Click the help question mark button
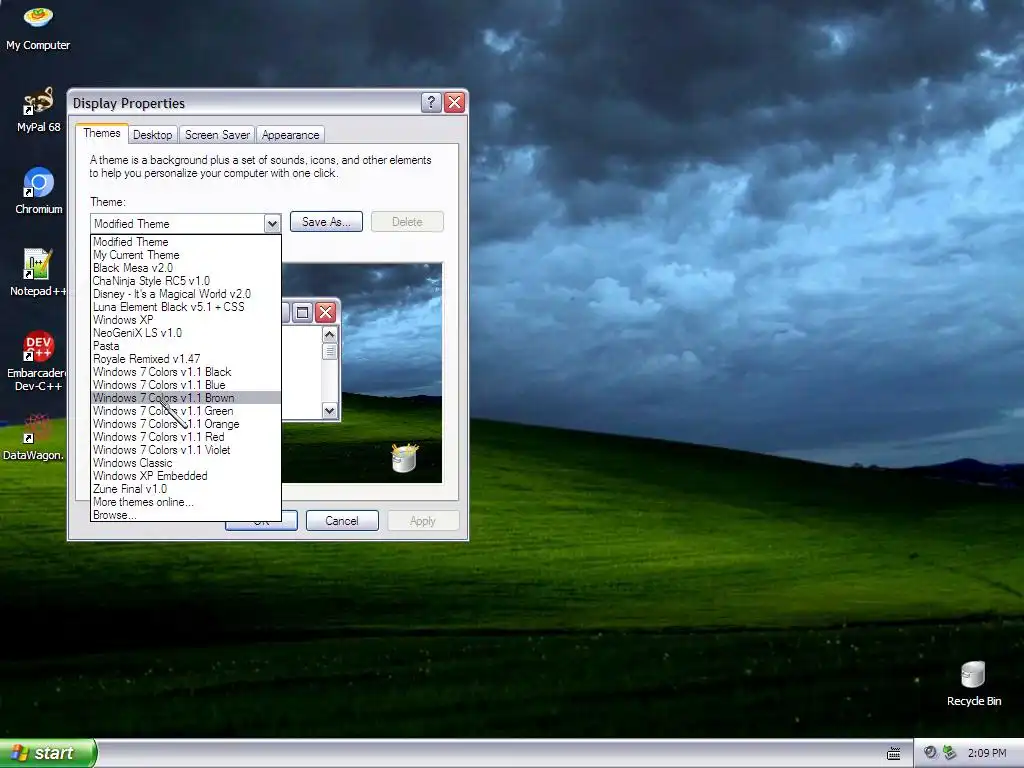Viewport: 1024px width, 768px height. (x=431, y=103)
